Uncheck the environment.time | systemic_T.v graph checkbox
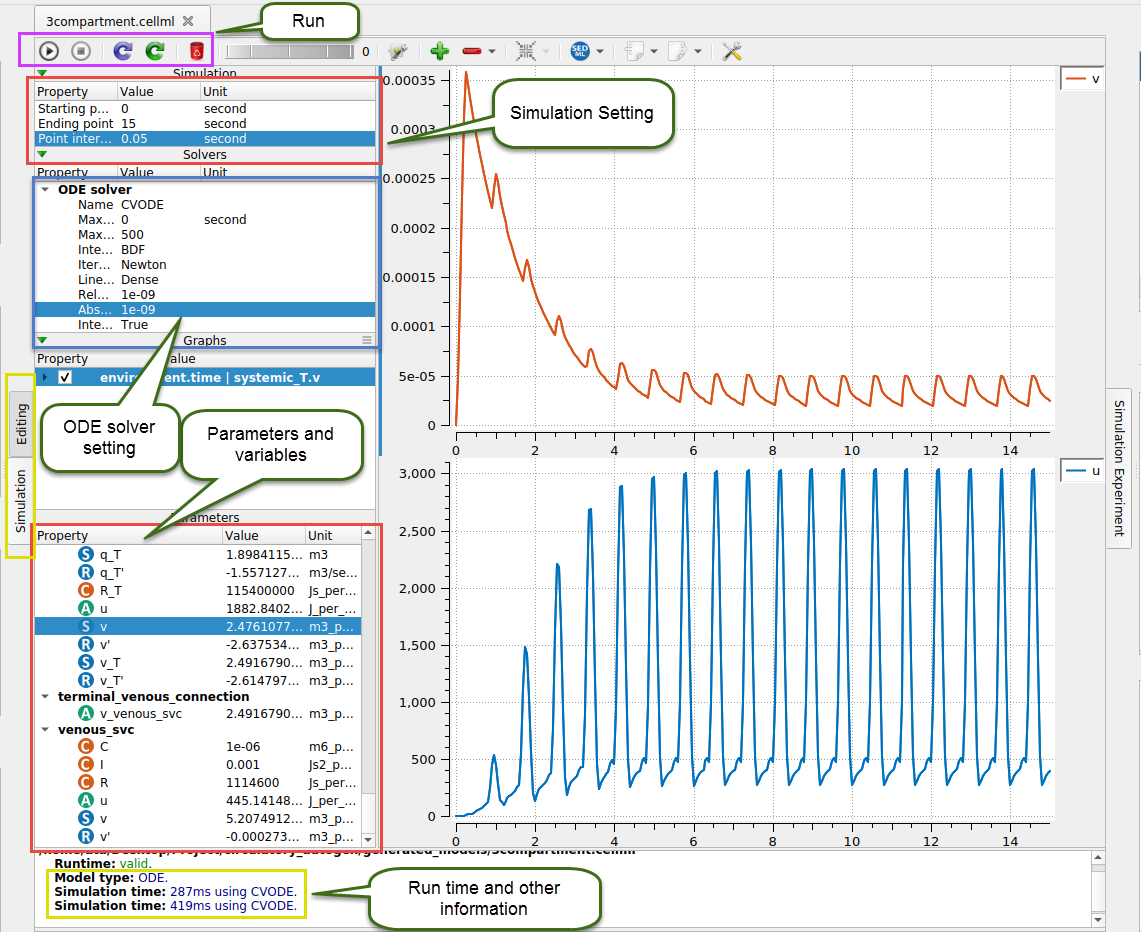 click(65, 377)
